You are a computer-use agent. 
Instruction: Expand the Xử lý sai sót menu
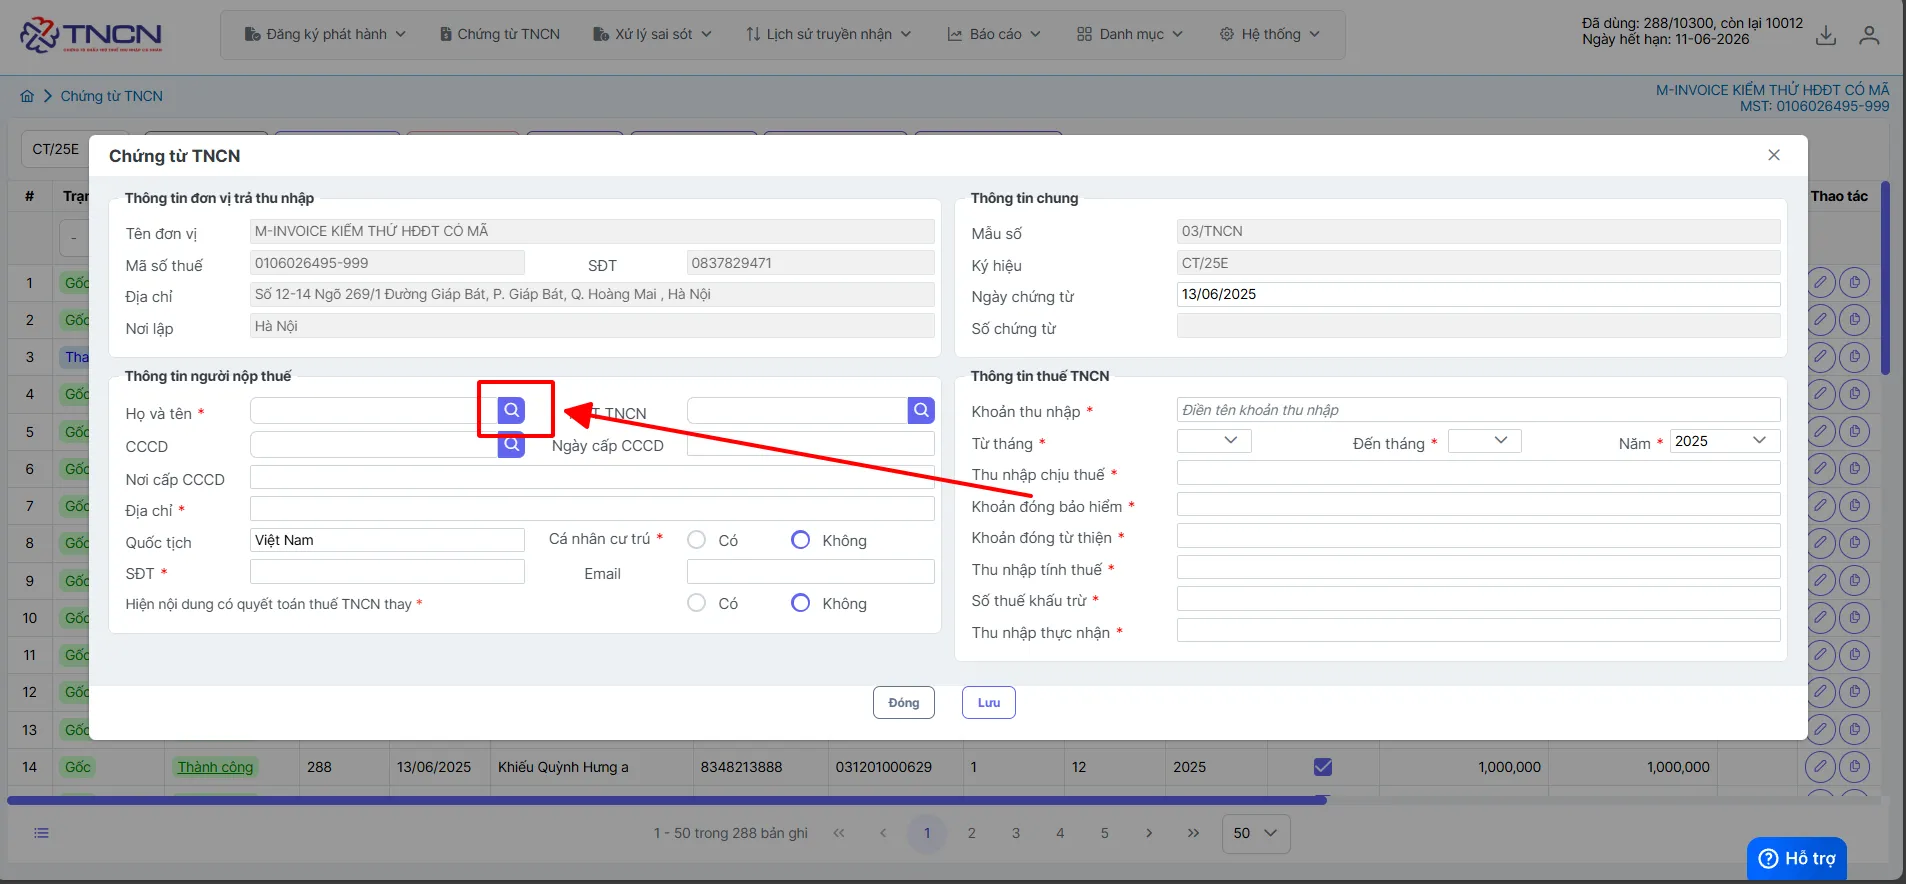652,34
